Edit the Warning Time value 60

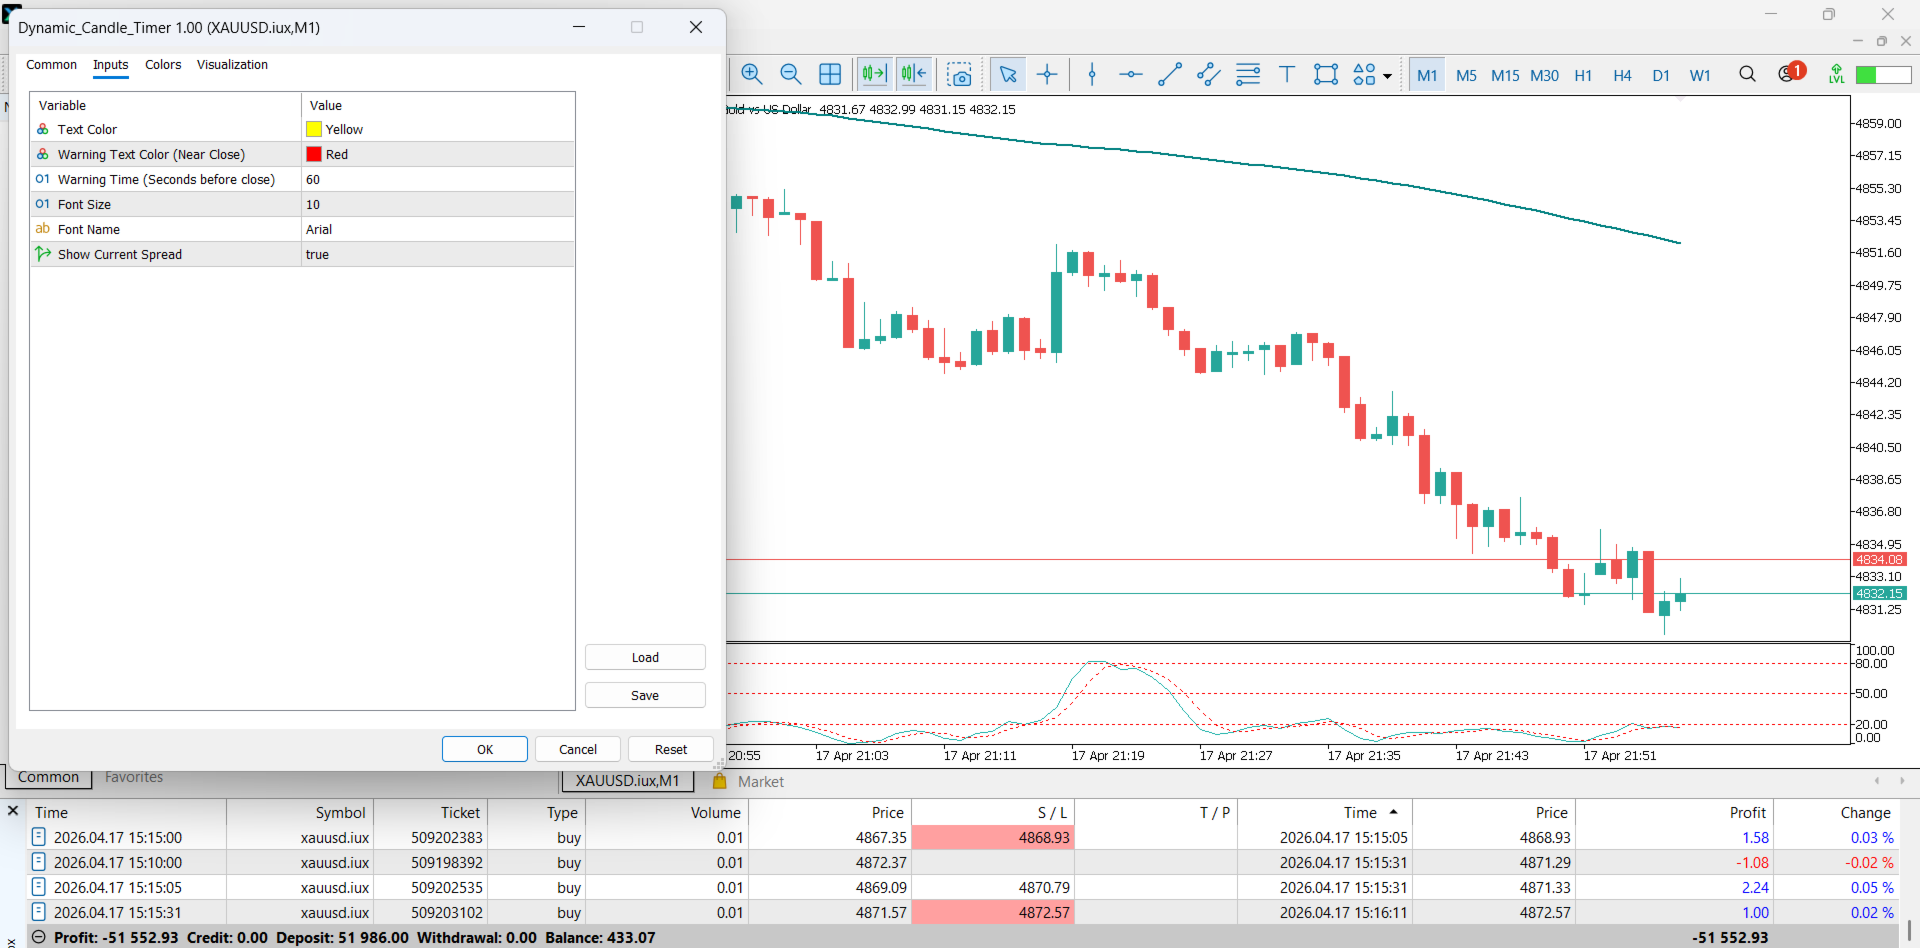point(438,179)
